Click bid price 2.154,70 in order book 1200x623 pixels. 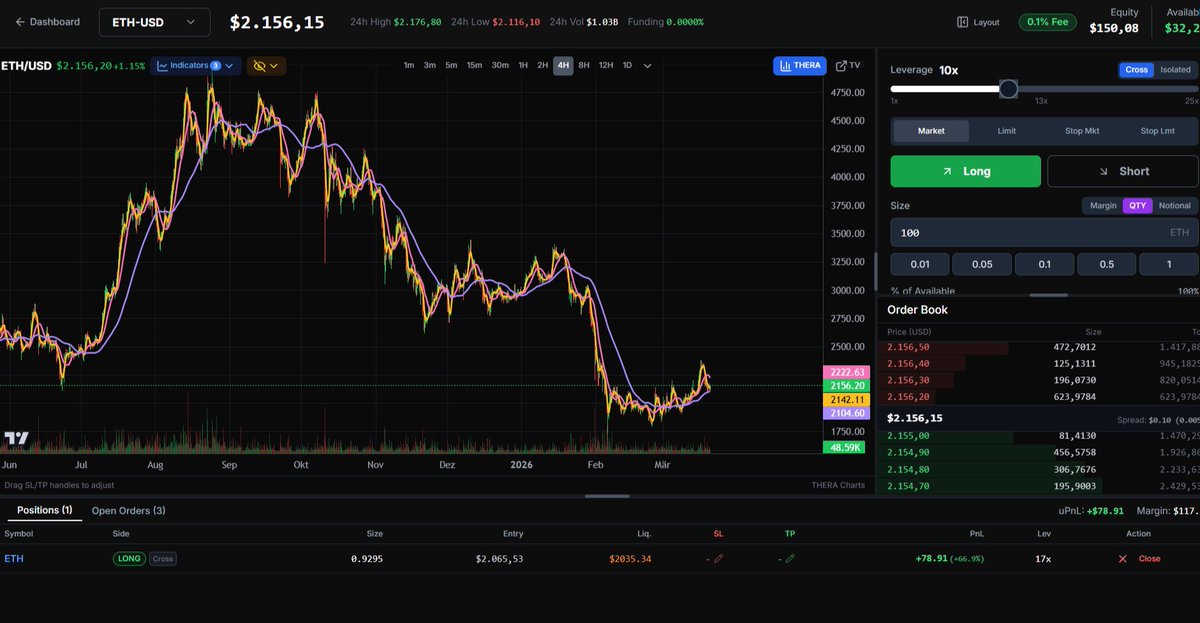(908, 486)
